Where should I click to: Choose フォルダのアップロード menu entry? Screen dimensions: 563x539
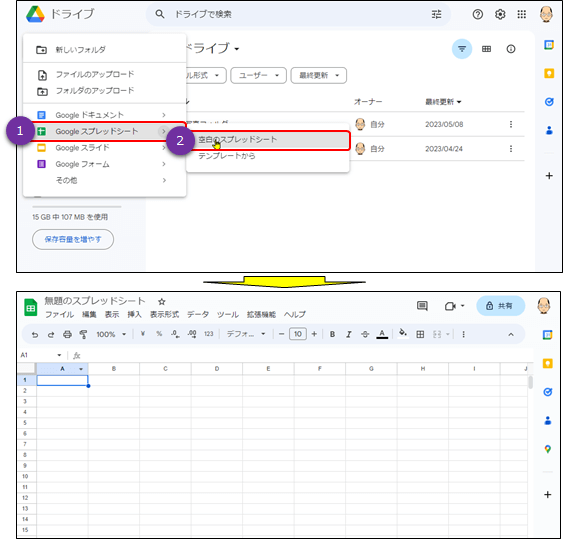pyautogui.click(x=104, y=91)
